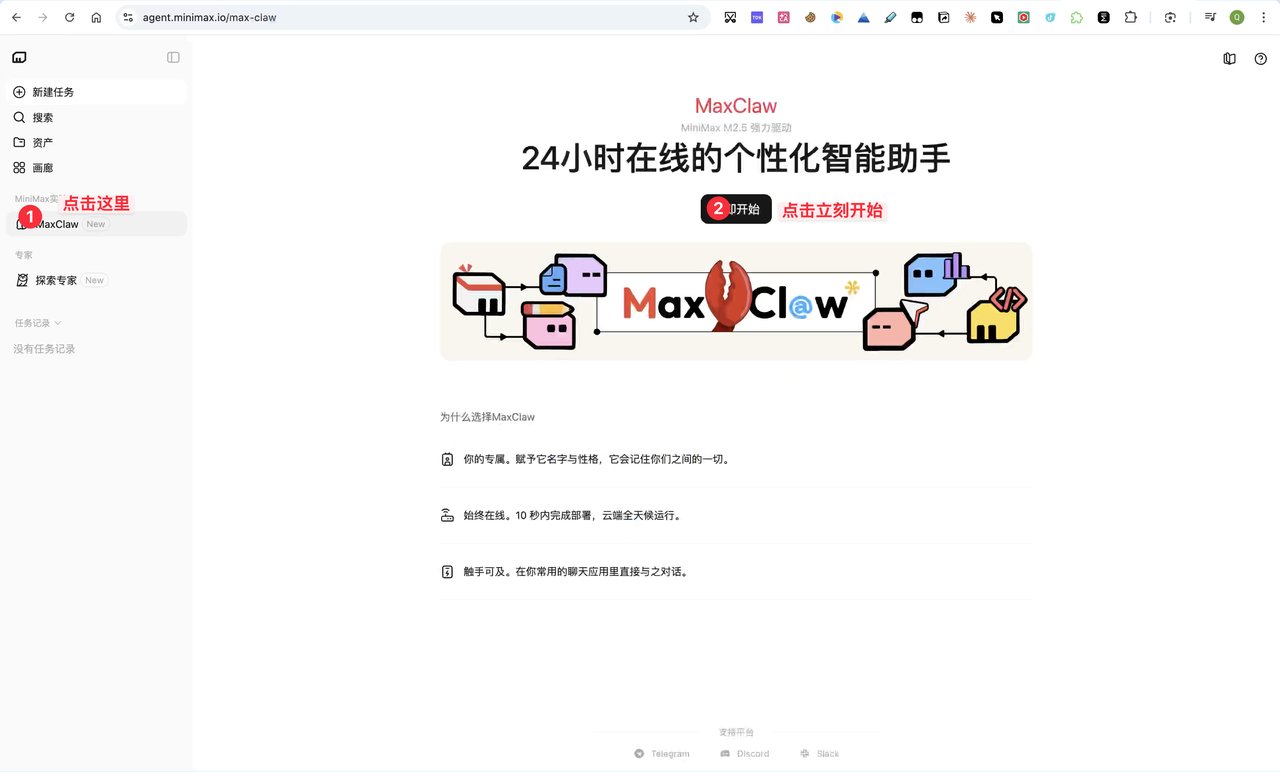The image size is (1280, 772).
Task: Click the blue triangle extension icon
Action: point(864,17)
